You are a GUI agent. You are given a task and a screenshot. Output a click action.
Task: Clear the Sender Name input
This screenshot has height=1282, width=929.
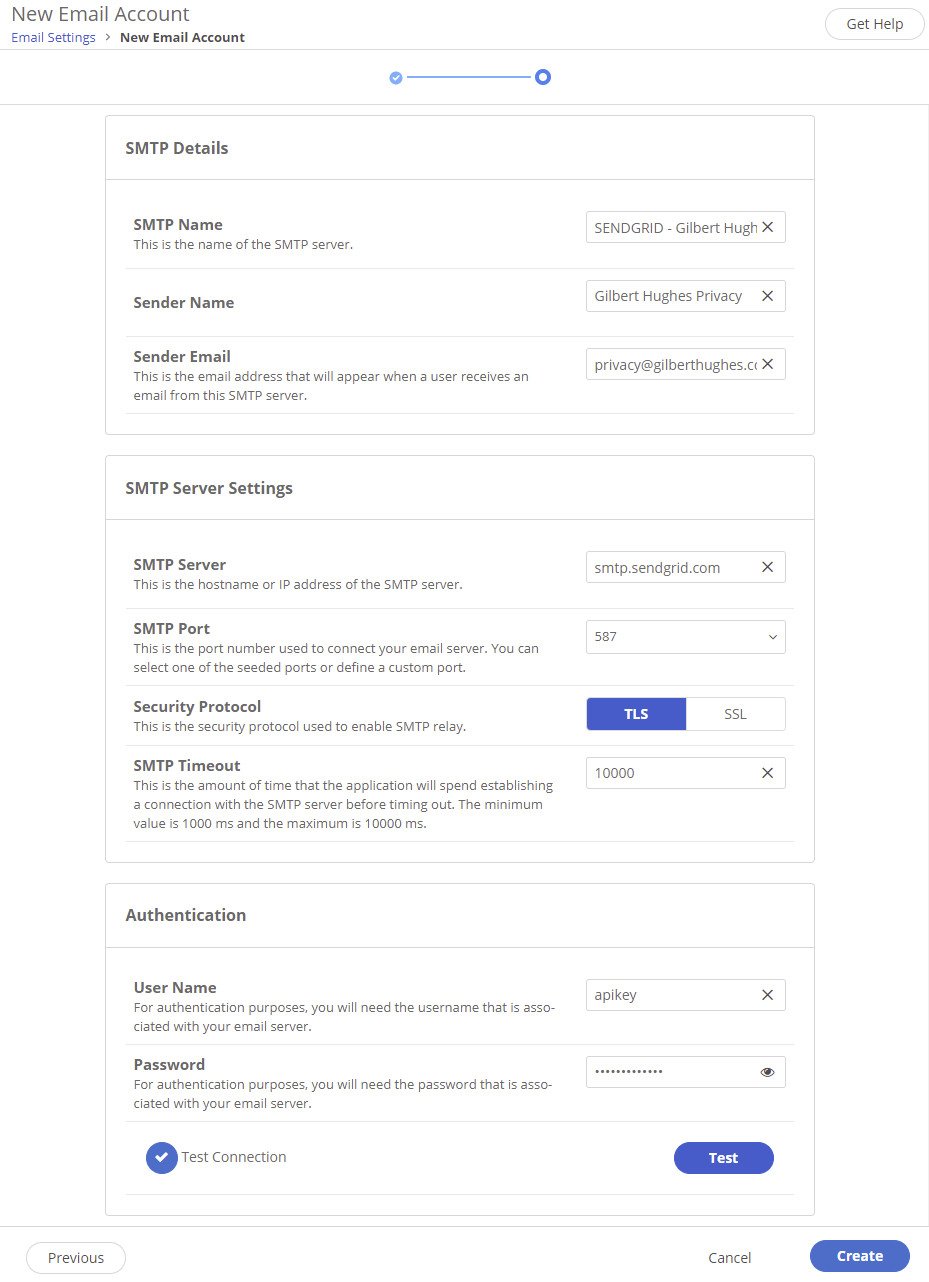tap(767, 295)
